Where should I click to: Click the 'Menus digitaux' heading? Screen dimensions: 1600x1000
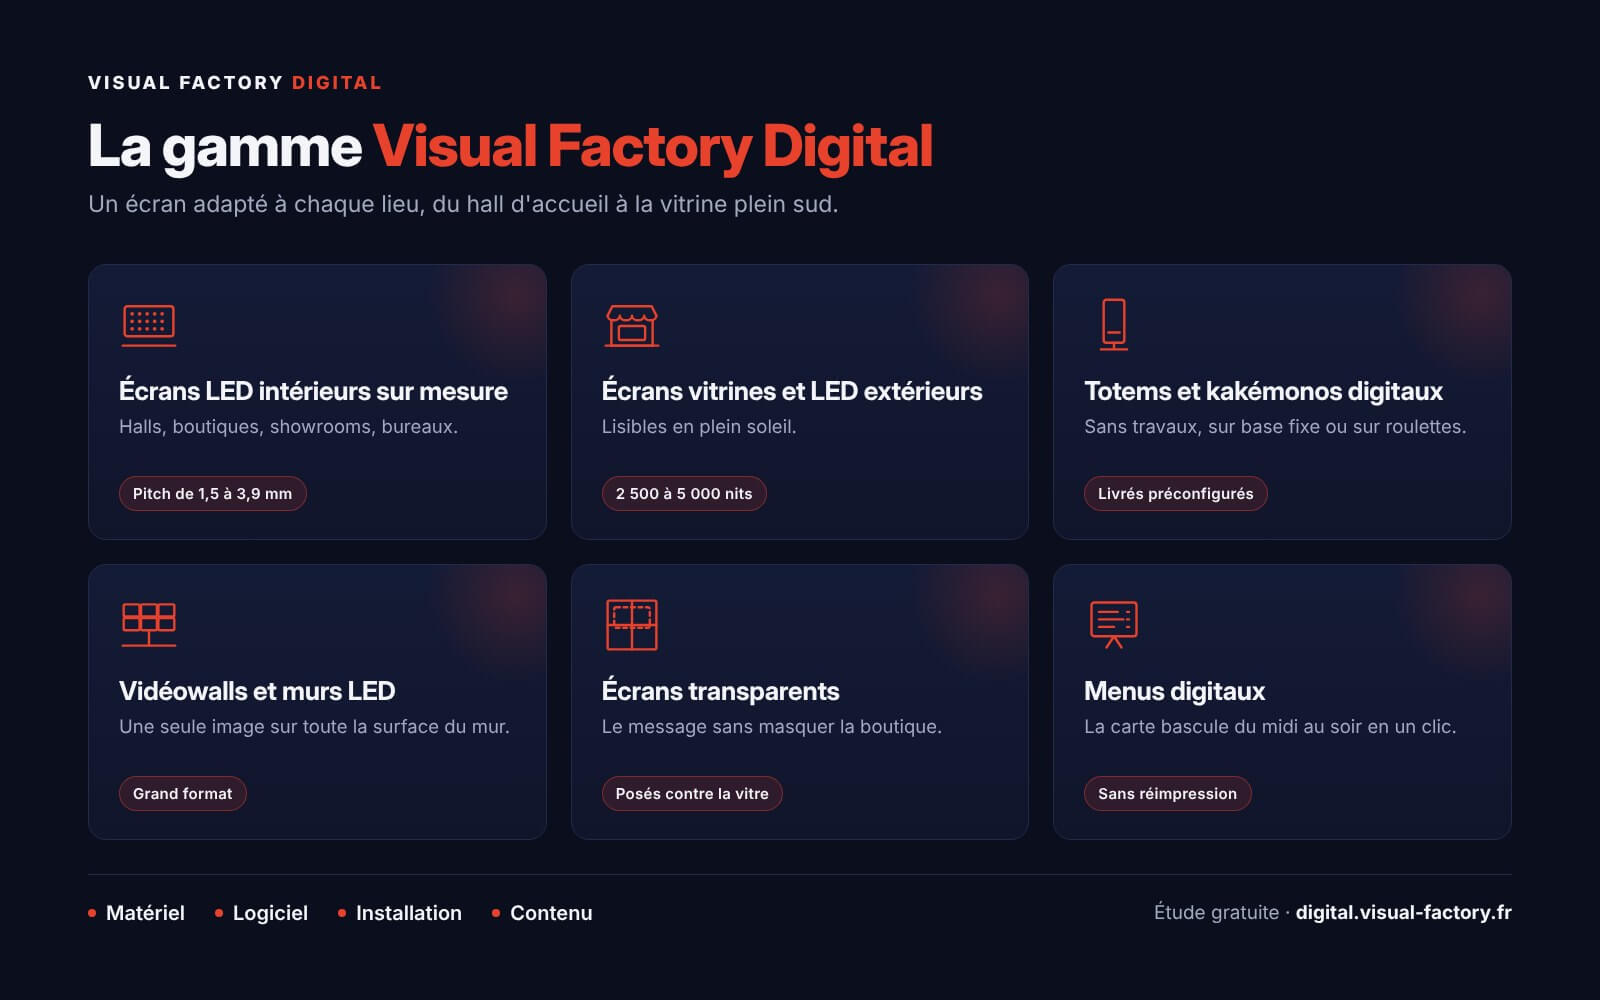pos(1174,691)
